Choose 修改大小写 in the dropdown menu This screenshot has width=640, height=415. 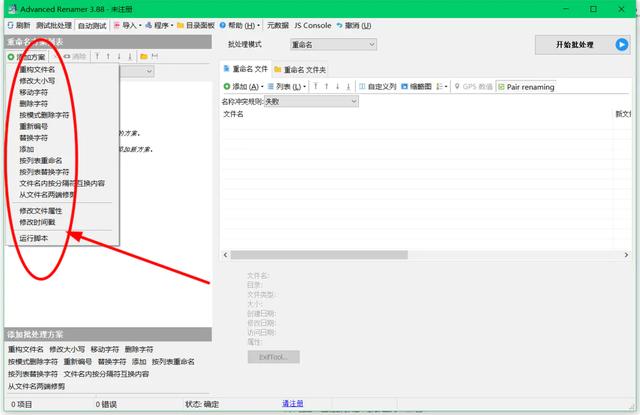(x=37, y=81)
